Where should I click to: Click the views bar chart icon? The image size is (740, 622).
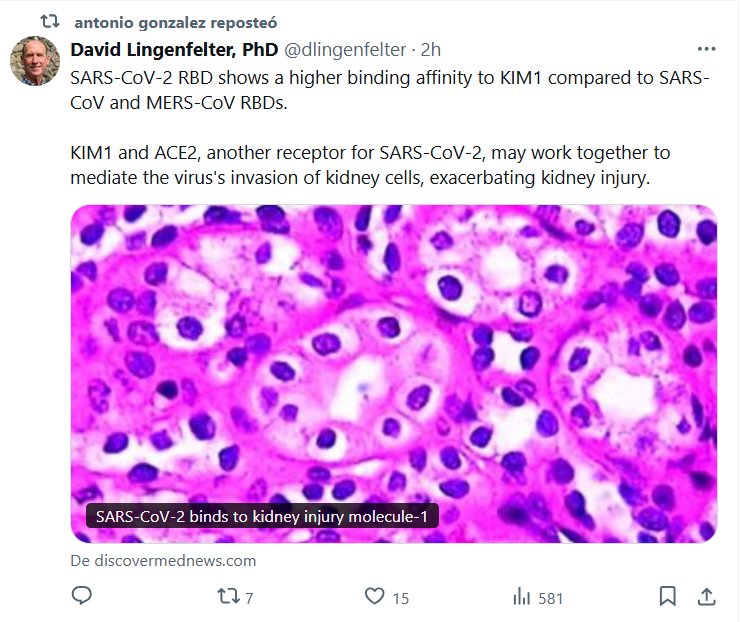[521, 597]
